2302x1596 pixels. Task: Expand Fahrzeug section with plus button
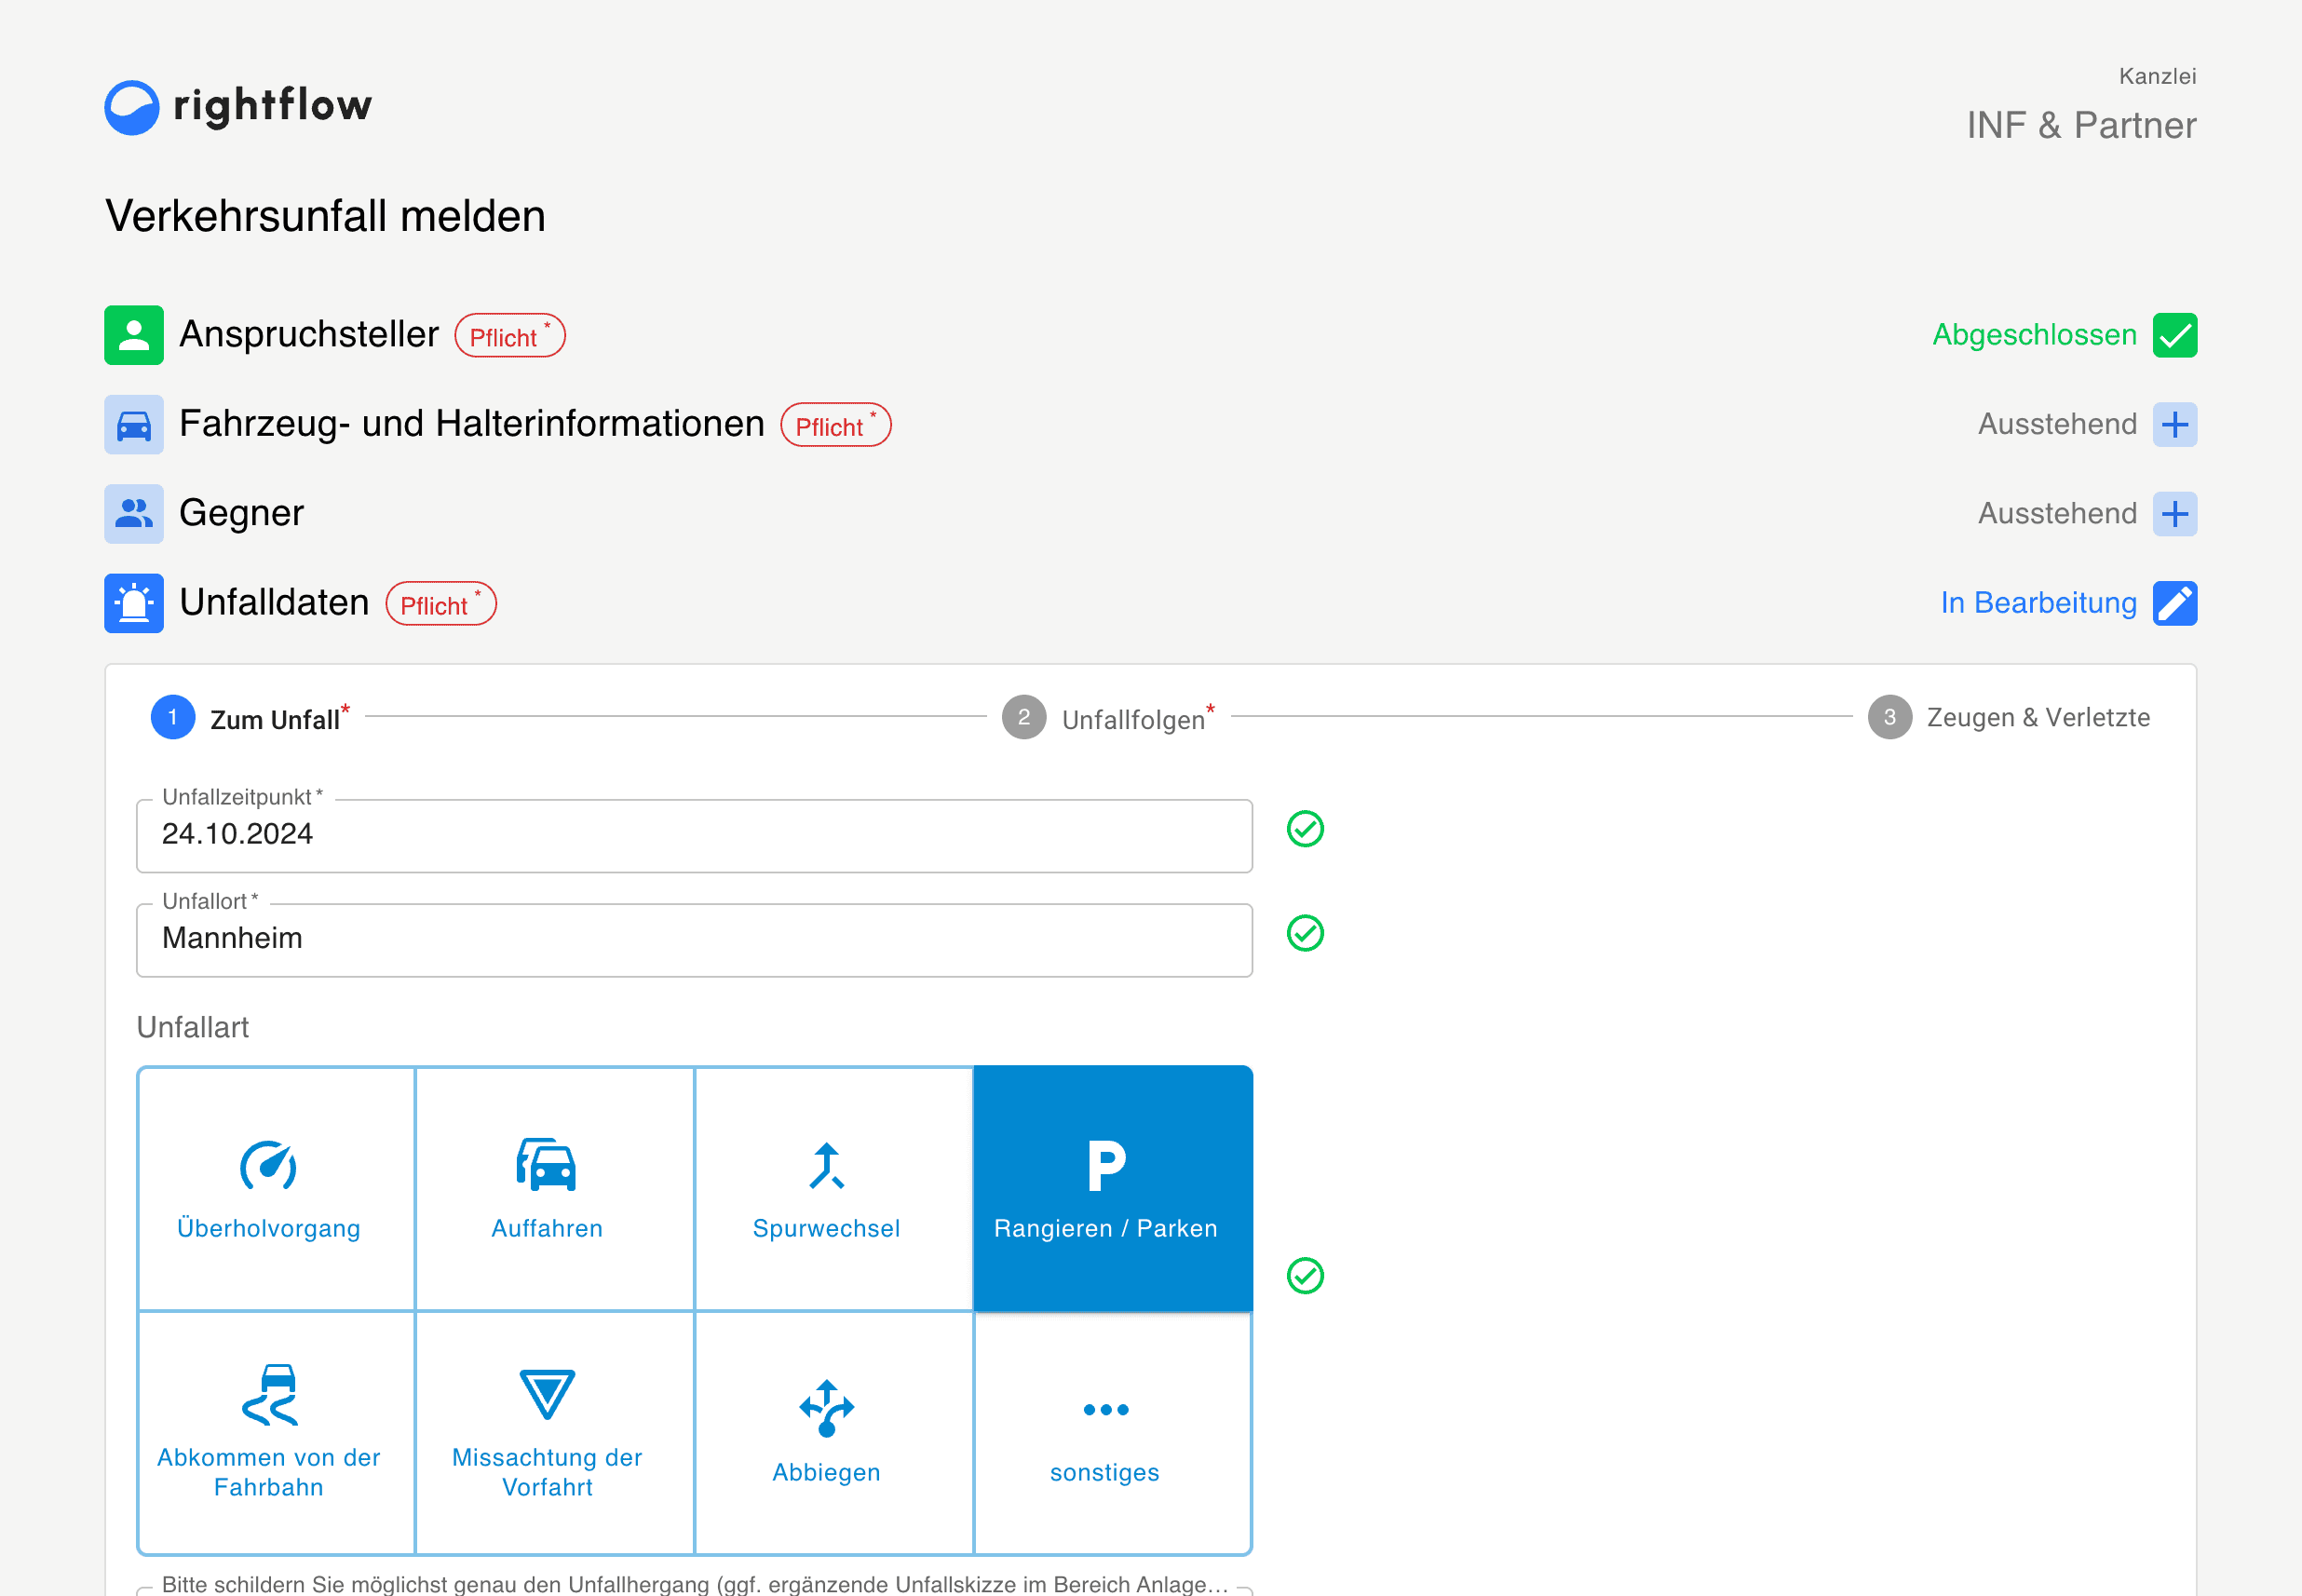pyautogui.click(x=2174, y=424)
